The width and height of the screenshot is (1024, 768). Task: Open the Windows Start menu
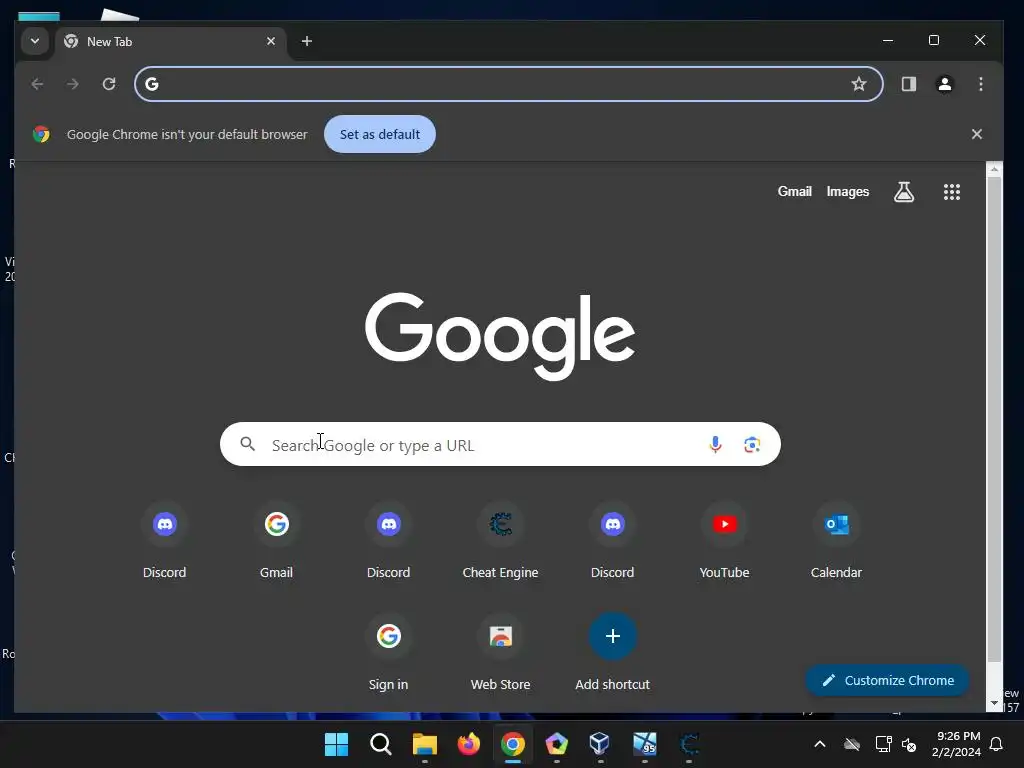[336, 744]
